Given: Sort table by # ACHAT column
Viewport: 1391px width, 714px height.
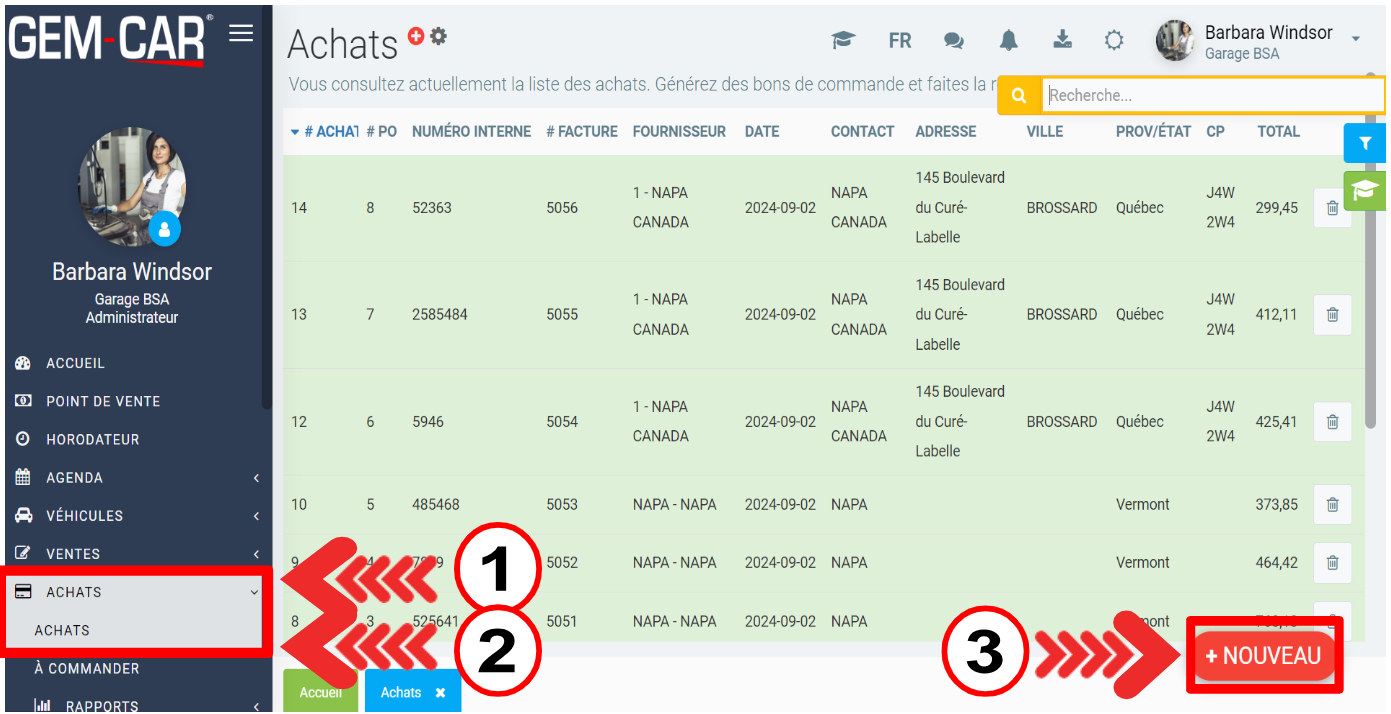Looking at the screenshot, I should click(325, 131).
